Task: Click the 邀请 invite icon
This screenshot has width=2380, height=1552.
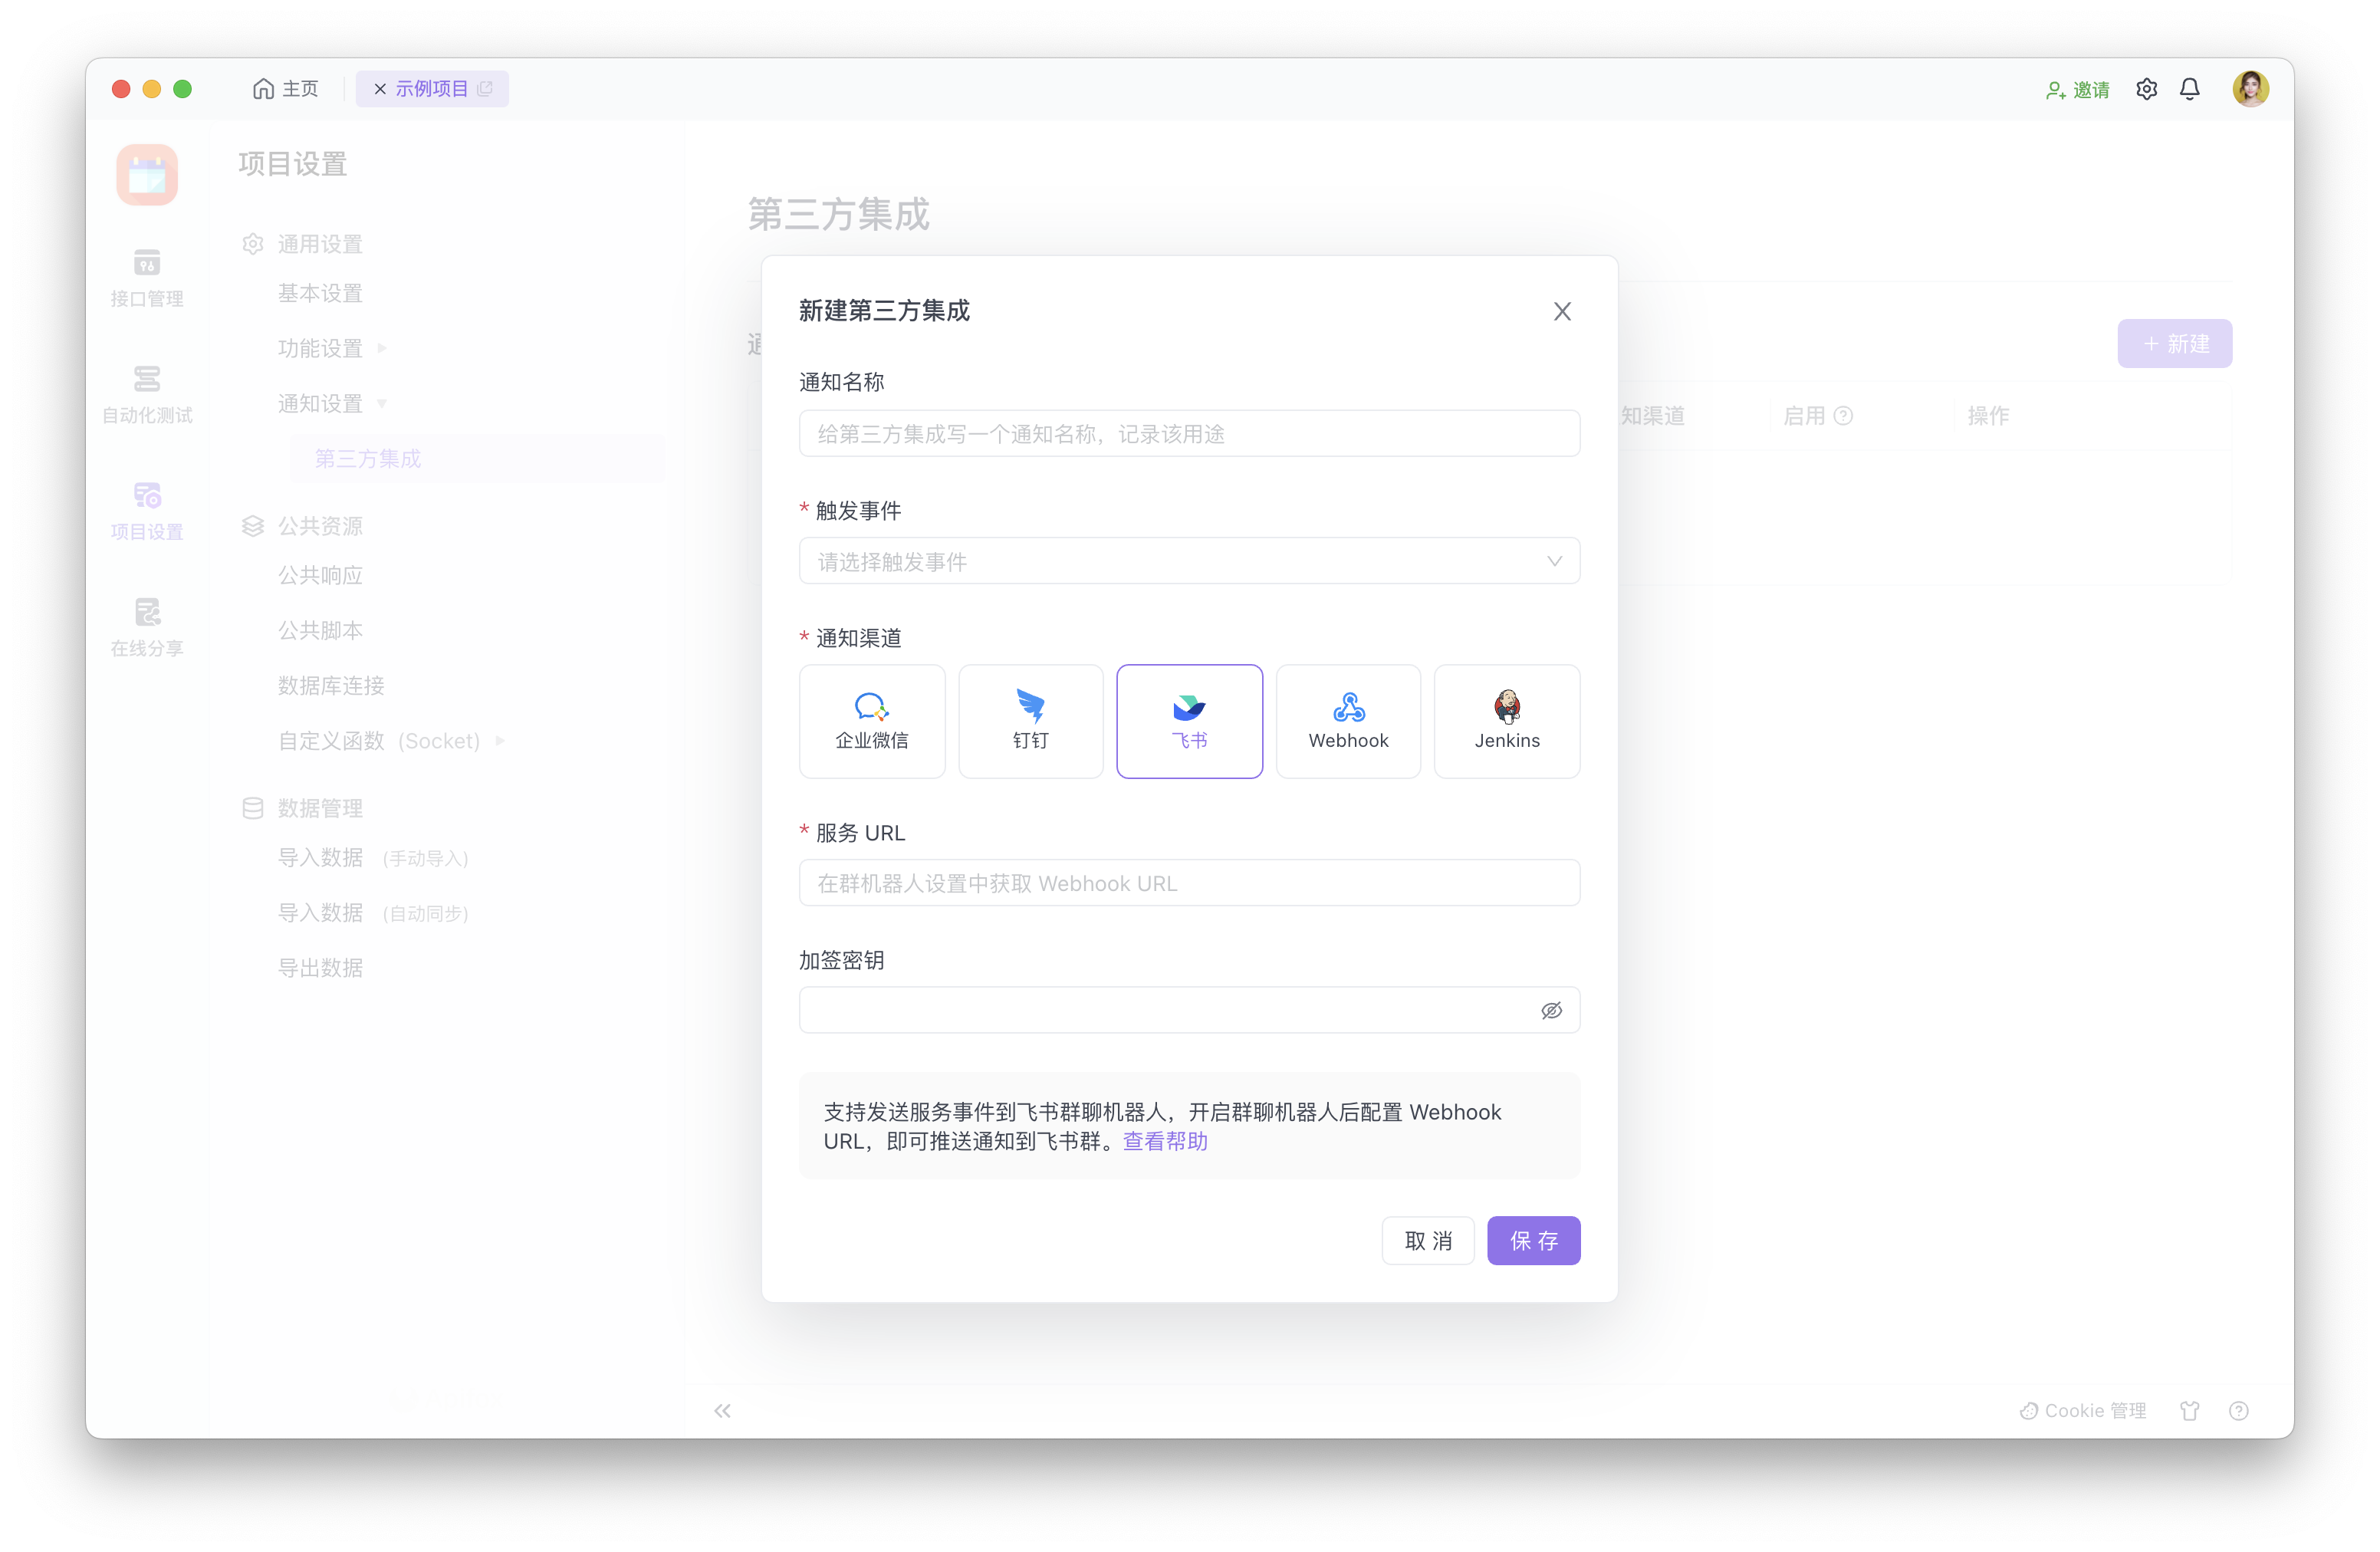Action: coord(2056,90)
